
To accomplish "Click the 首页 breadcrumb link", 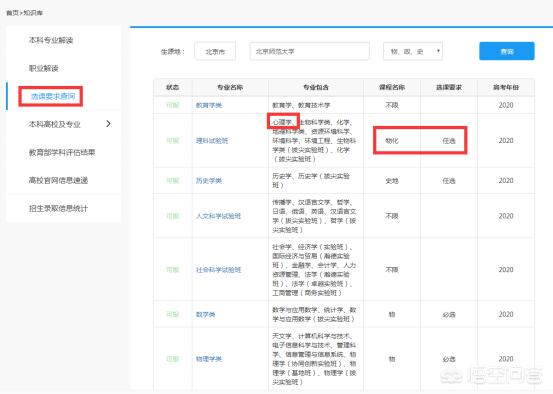I will click(x=12, y=13).
